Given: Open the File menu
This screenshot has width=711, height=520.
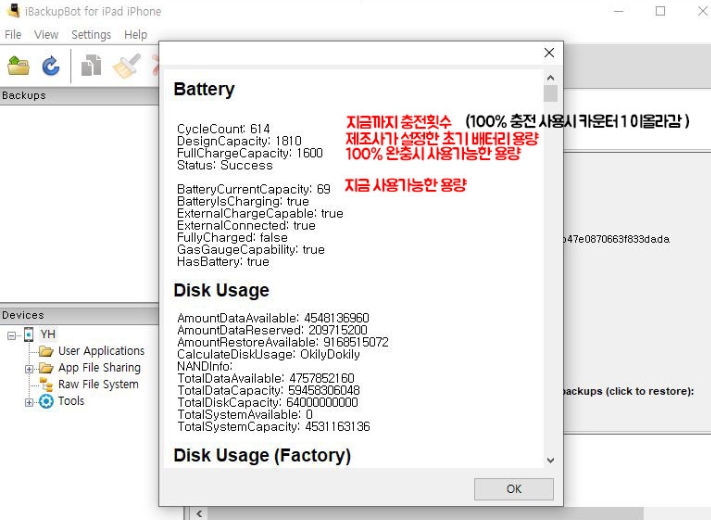Looking at the screenshot, I should coord(13,34).
